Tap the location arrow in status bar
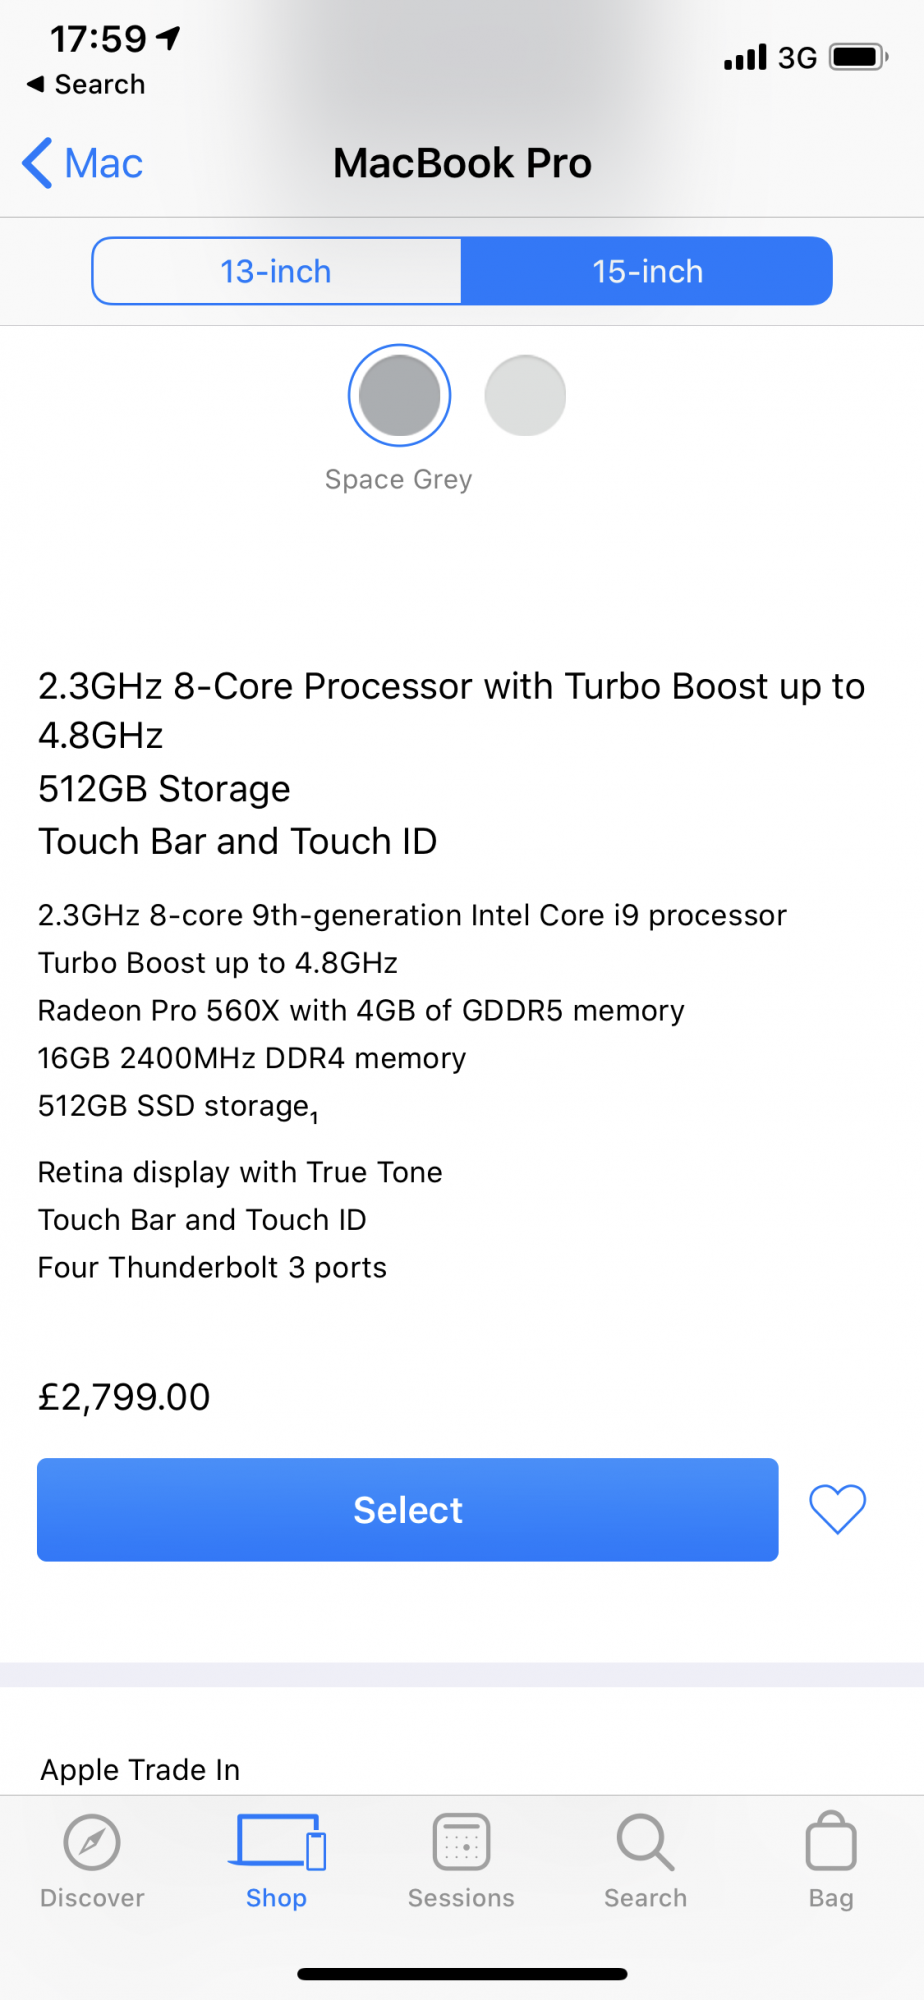This screenshot has height=2000, width=924. coord(169,39)
